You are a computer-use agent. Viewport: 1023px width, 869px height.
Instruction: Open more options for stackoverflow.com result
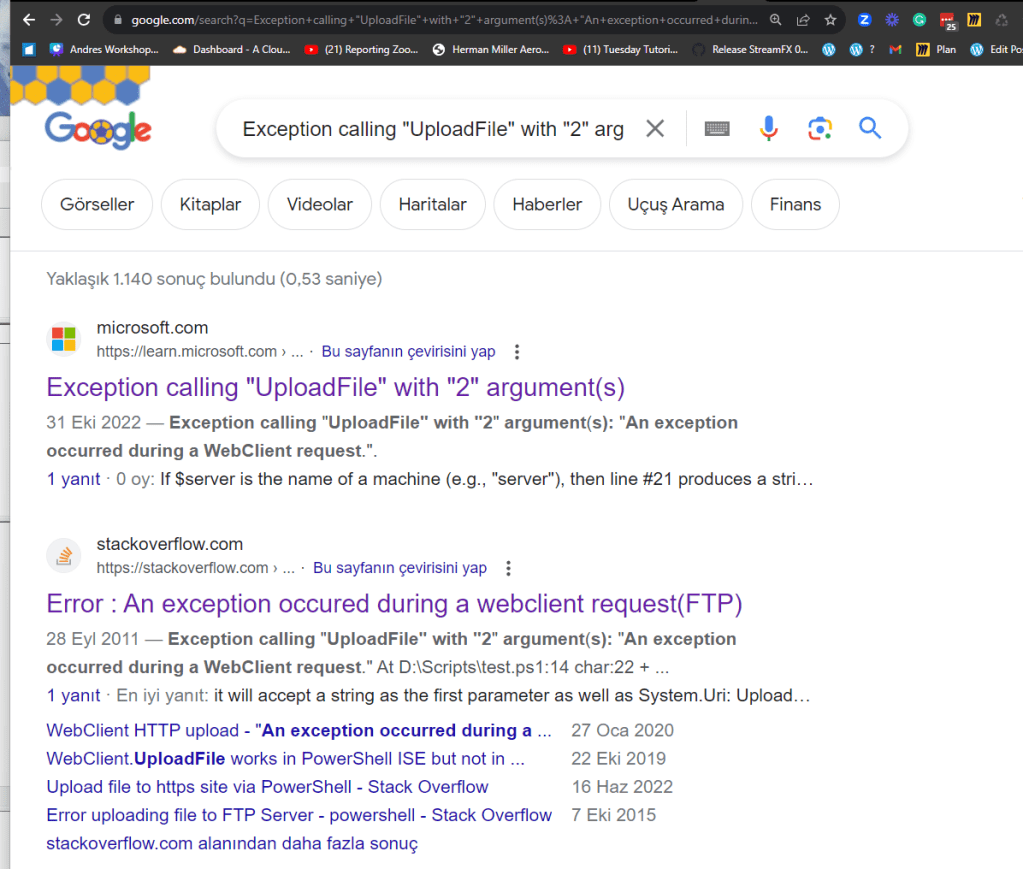(x=508, y=568)
